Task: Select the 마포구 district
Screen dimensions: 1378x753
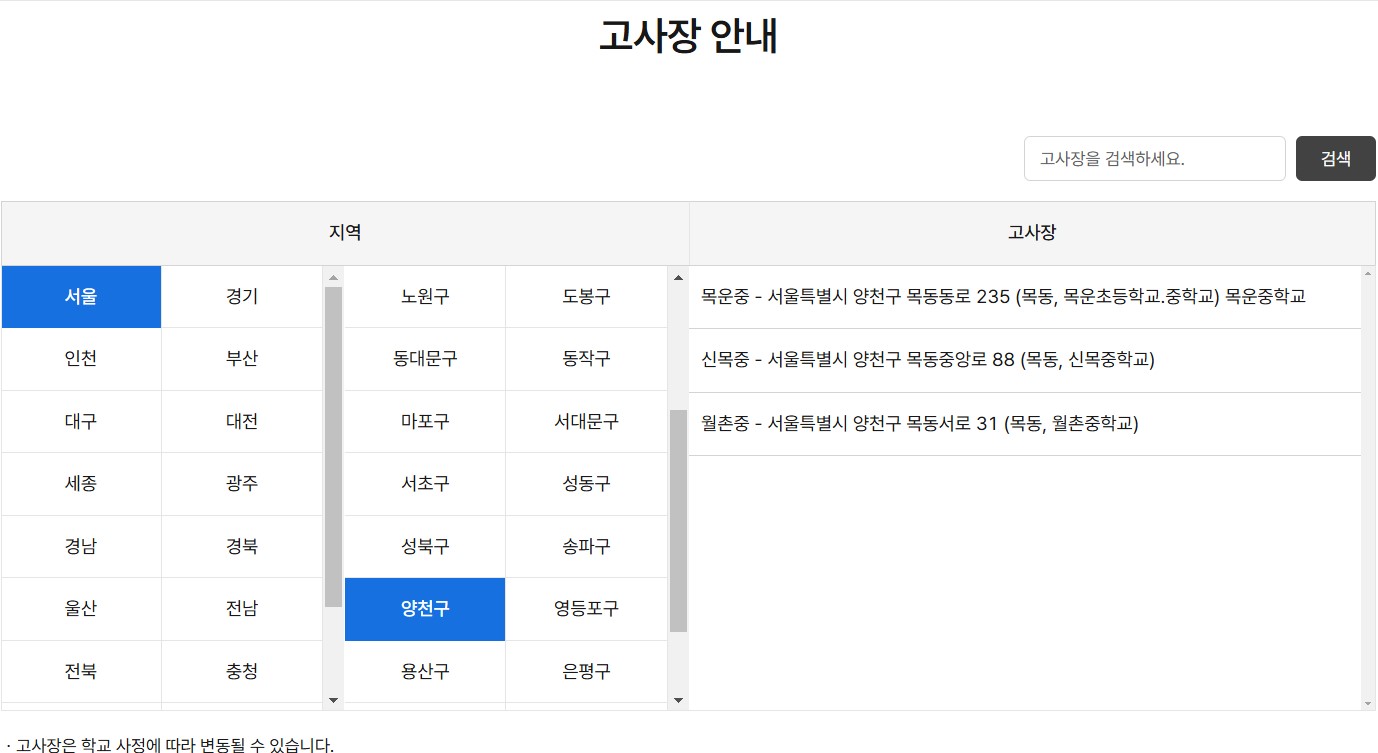Action: pos(424,421)
